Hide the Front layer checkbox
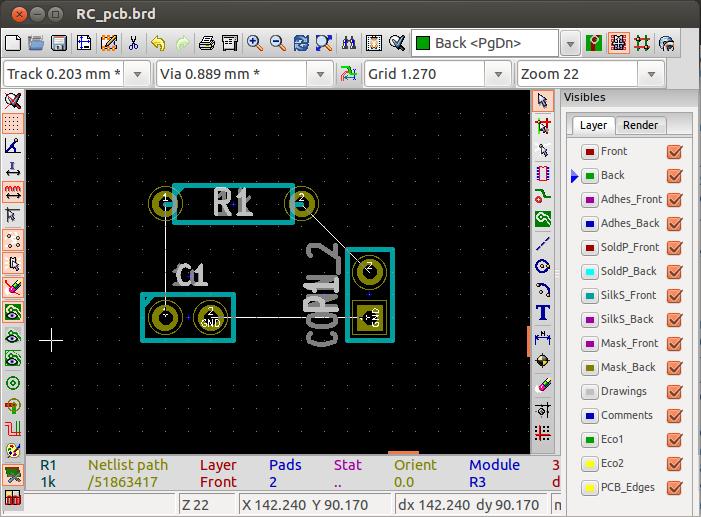Screen dimensions: 701x517 click(674, 152)
